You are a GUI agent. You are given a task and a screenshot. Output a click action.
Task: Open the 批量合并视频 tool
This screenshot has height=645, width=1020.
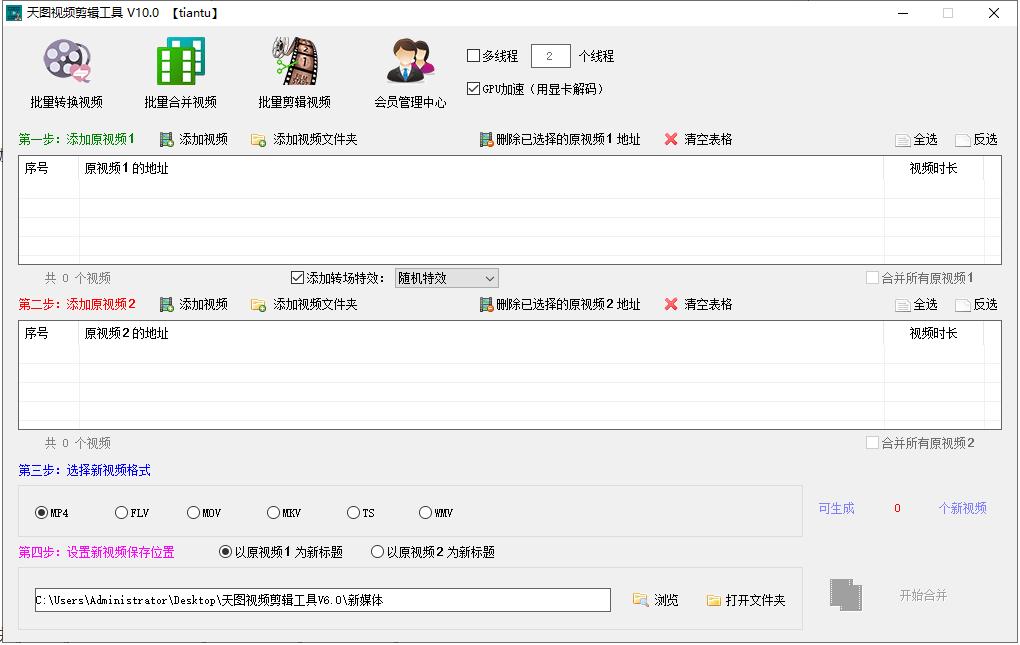pyautogui.click(x=178, y=70)
